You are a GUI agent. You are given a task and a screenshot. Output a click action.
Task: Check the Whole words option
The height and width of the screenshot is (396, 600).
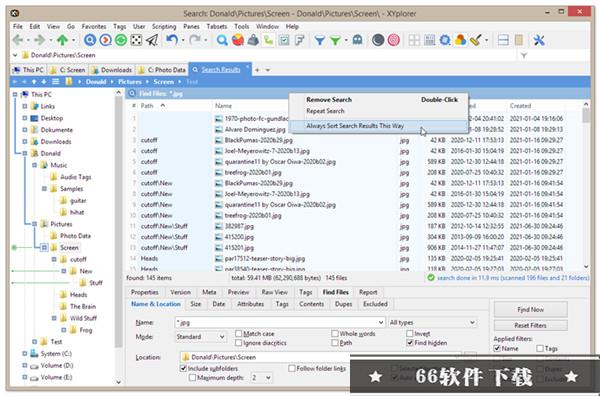click(x=335, y=334)
